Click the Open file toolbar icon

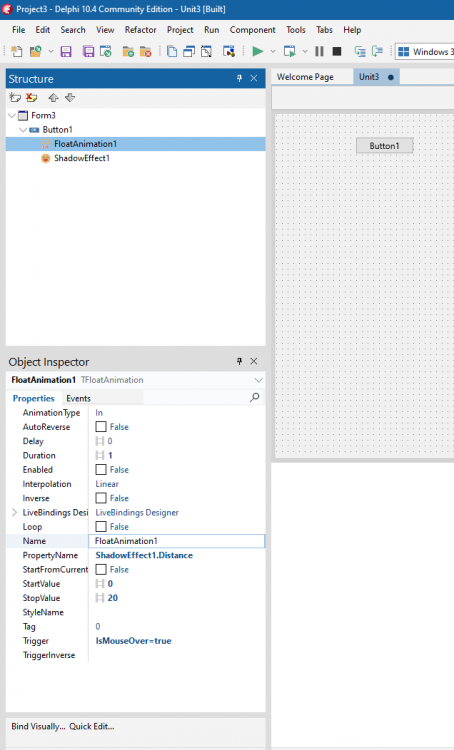35,51
